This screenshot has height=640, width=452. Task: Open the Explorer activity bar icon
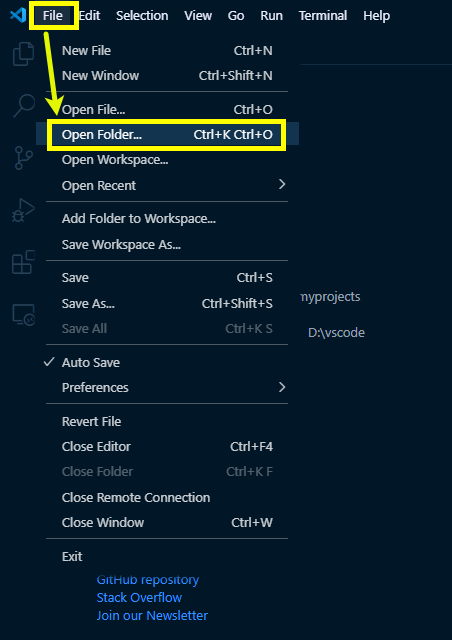23,54
